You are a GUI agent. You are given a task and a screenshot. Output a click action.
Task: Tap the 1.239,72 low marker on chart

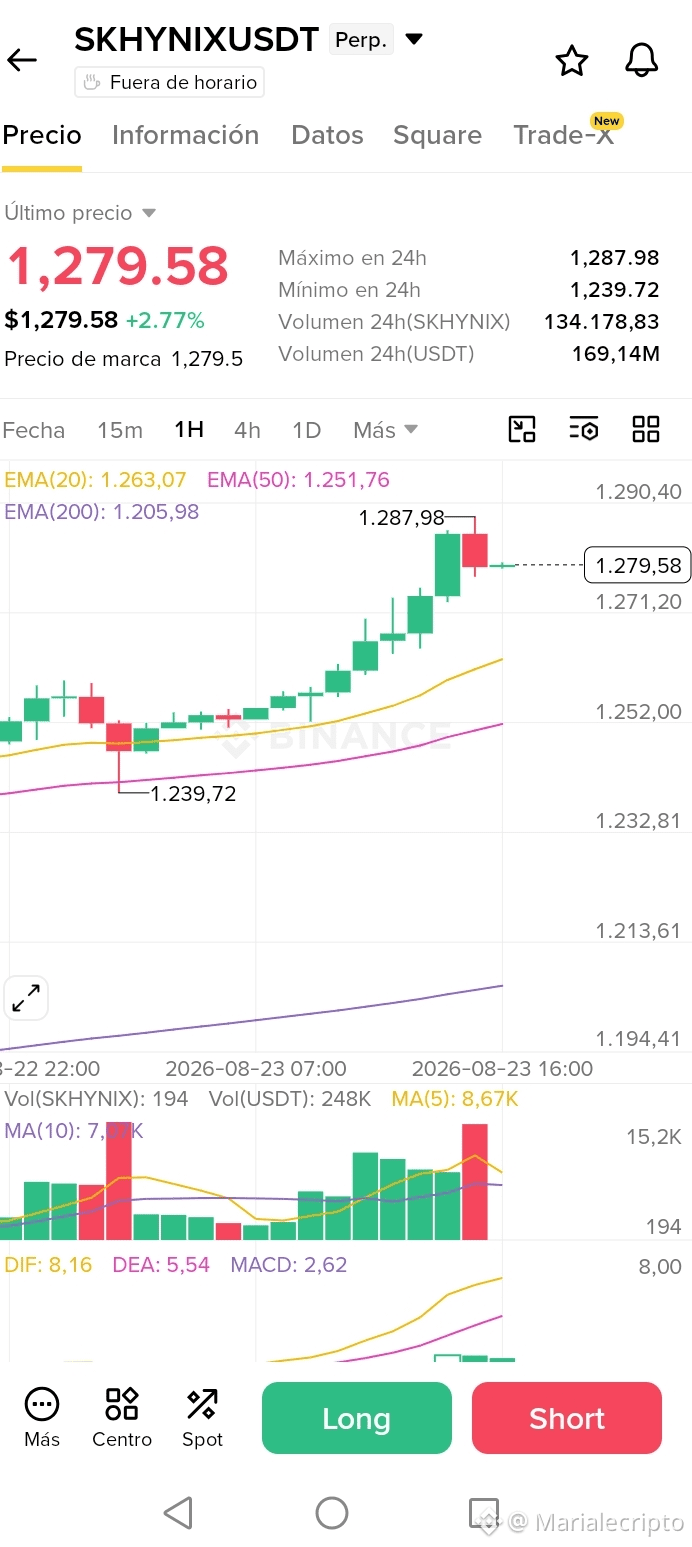(x=193, y=794)
